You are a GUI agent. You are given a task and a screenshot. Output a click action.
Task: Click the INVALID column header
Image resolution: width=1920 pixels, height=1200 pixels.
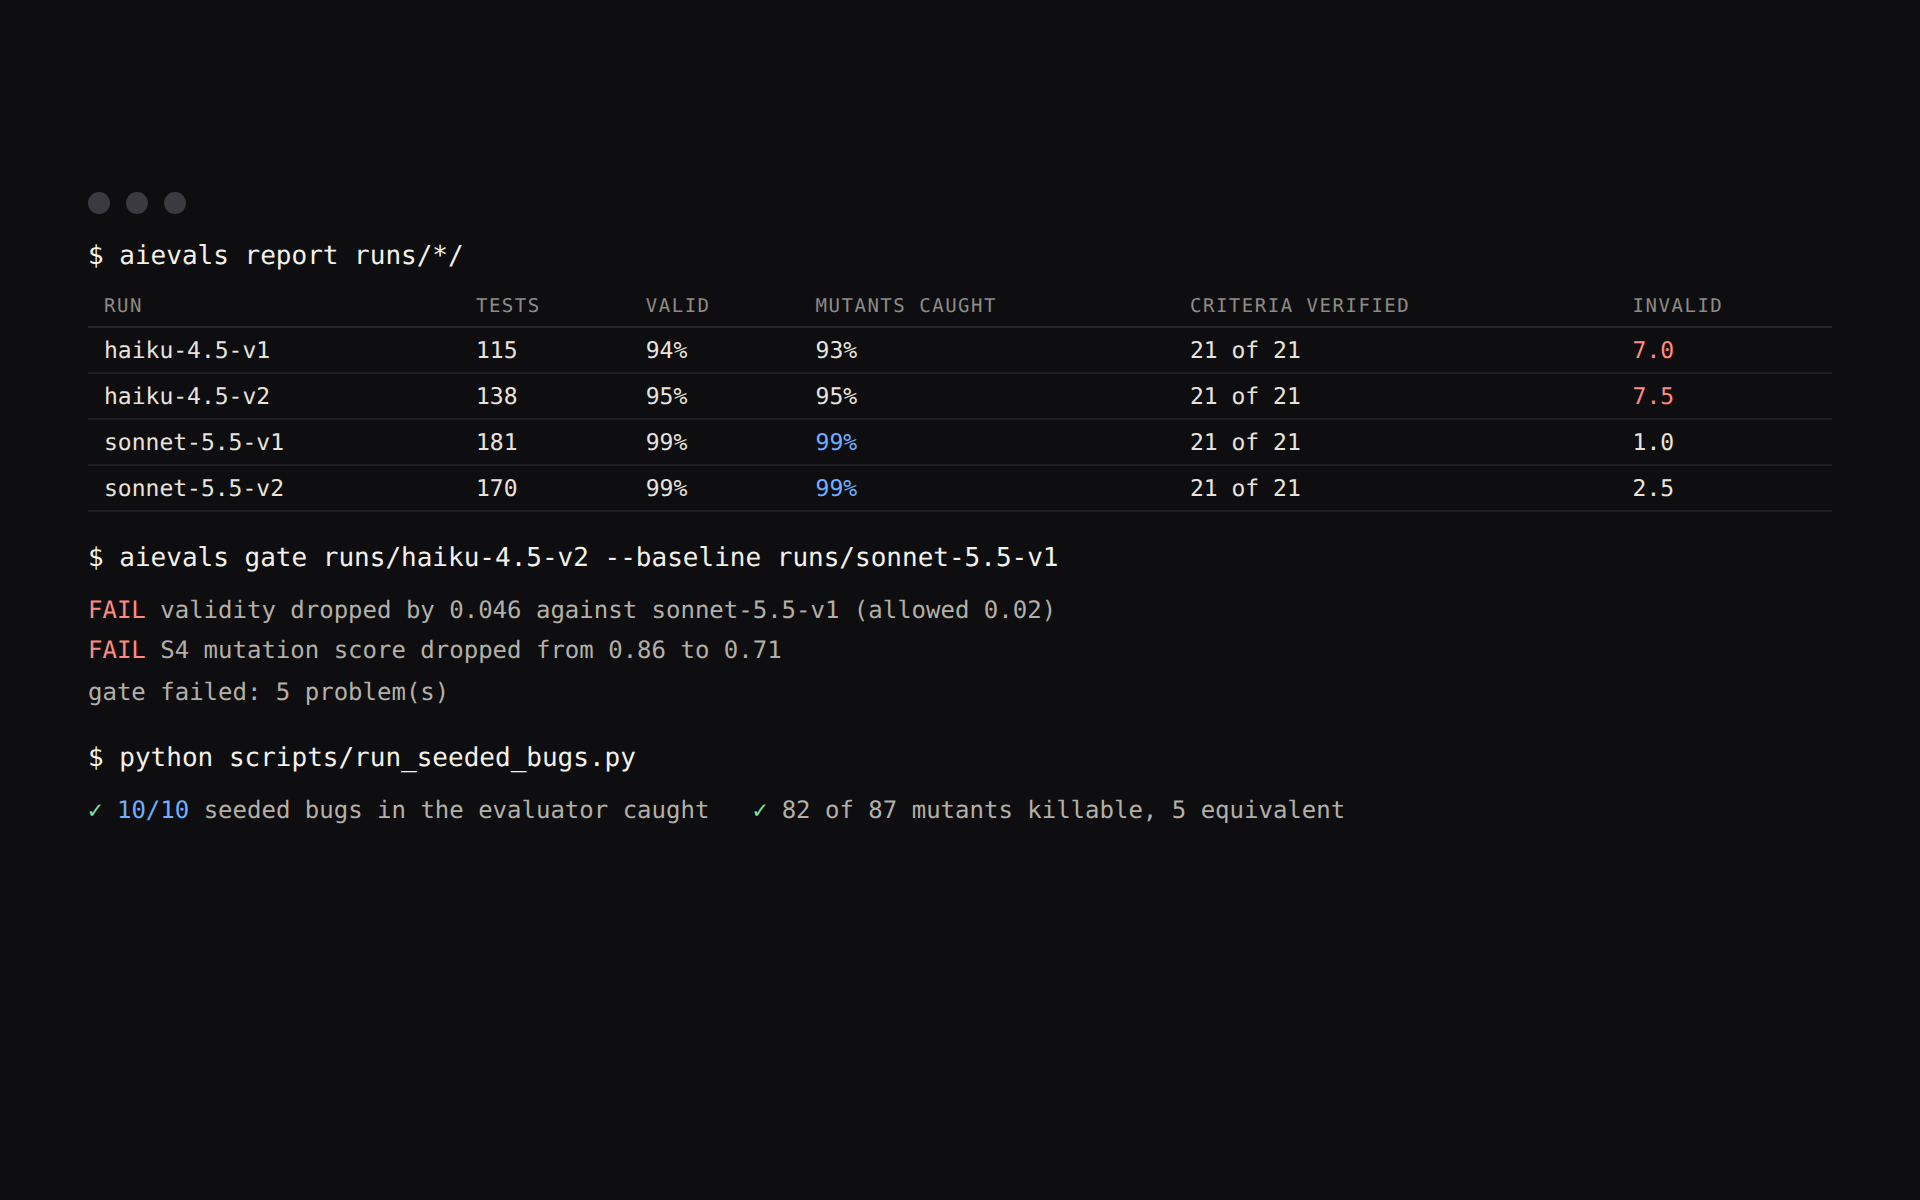pos(1677,306)
